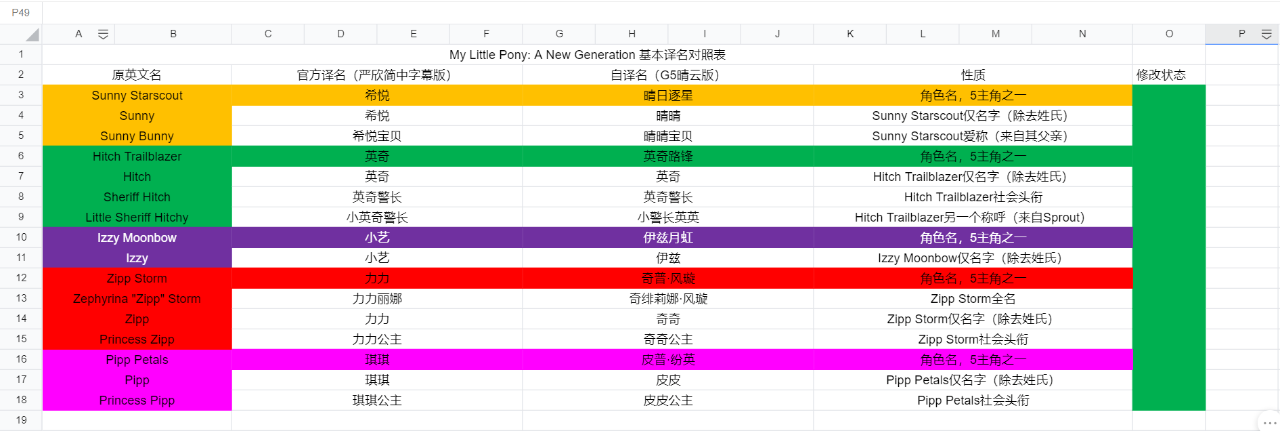This screenshot has width=1280, height=431.
Task: Select the Little Sheriff Hitchy cell
Action: (137, 217)
